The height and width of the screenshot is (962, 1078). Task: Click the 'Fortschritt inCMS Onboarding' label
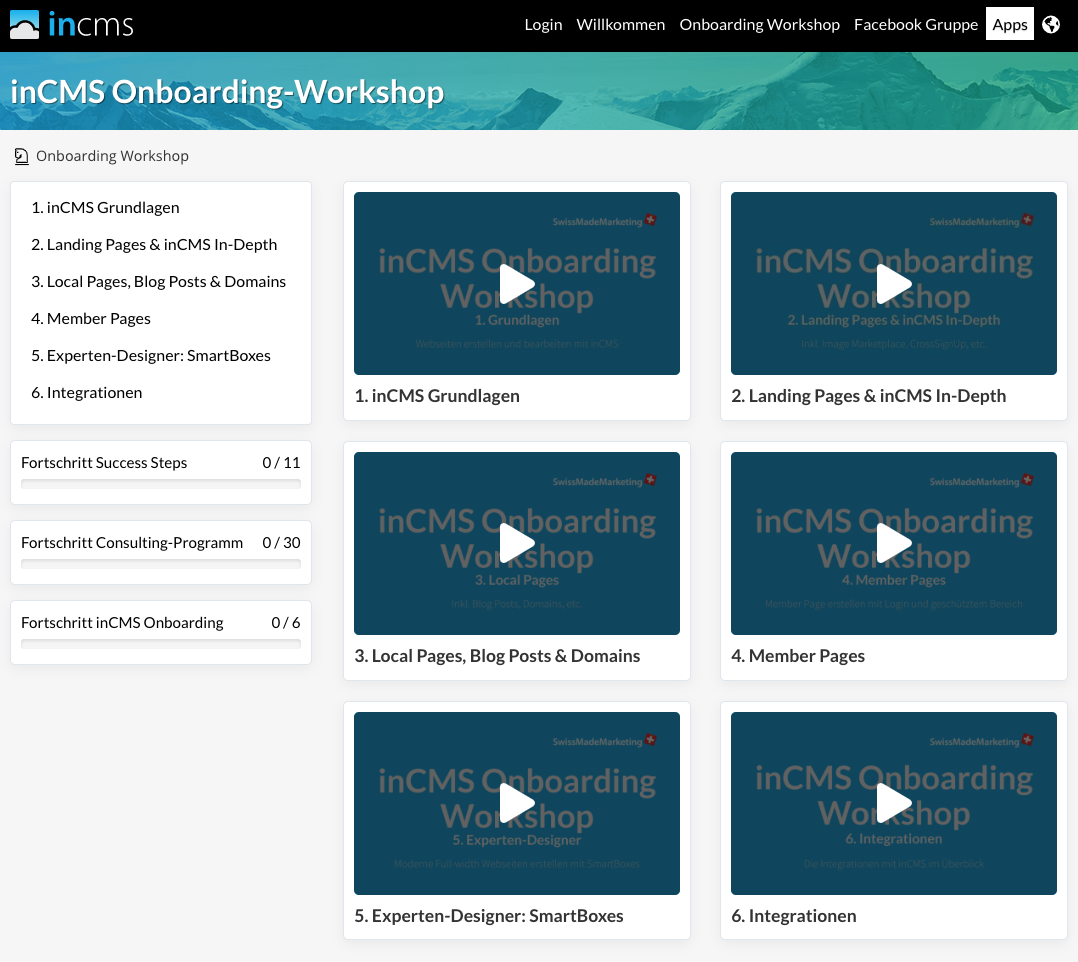click(x=122, y=623)
